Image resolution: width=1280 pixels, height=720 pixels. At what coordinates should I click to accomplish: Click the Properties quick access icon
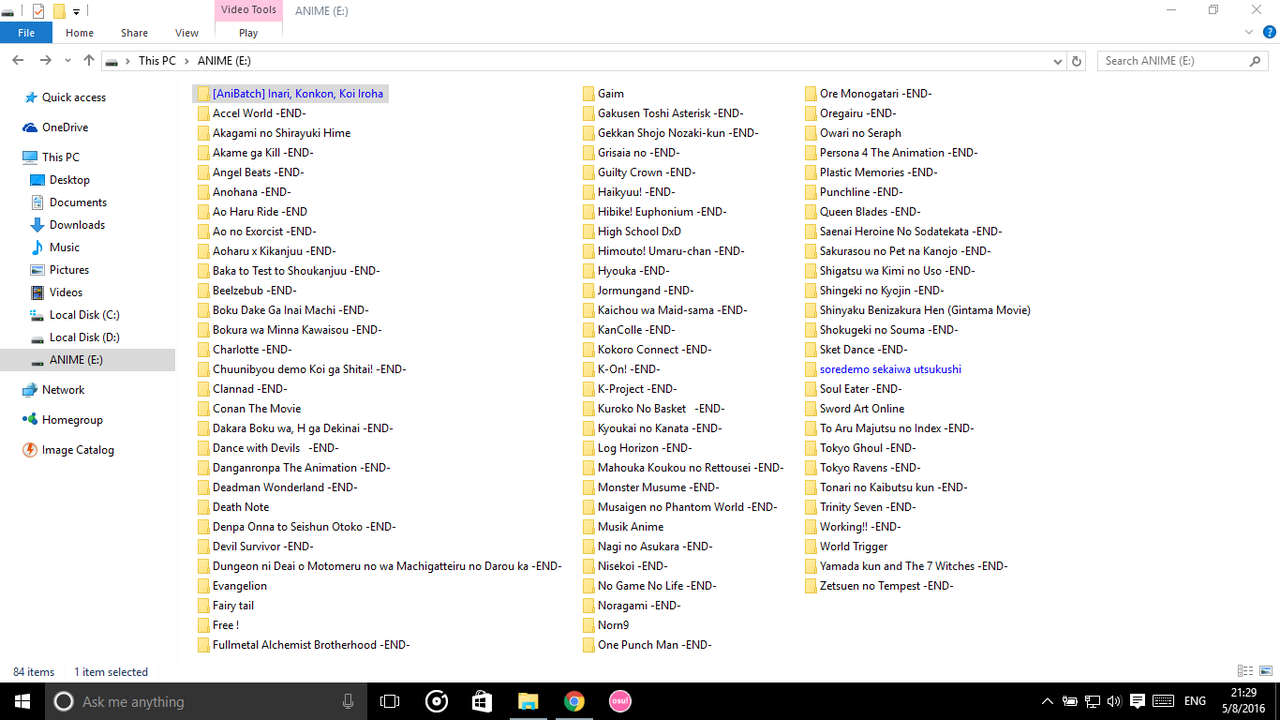click(x=38, y=11)
